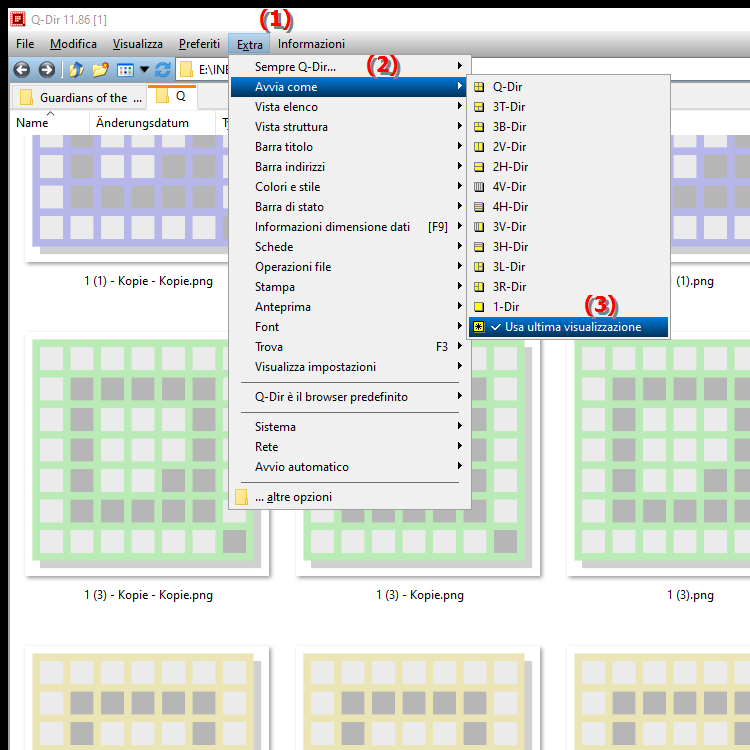The height and width of the screenshot is (750, 750).
Task: Open the Modifica menu
Action: [73, 44]
